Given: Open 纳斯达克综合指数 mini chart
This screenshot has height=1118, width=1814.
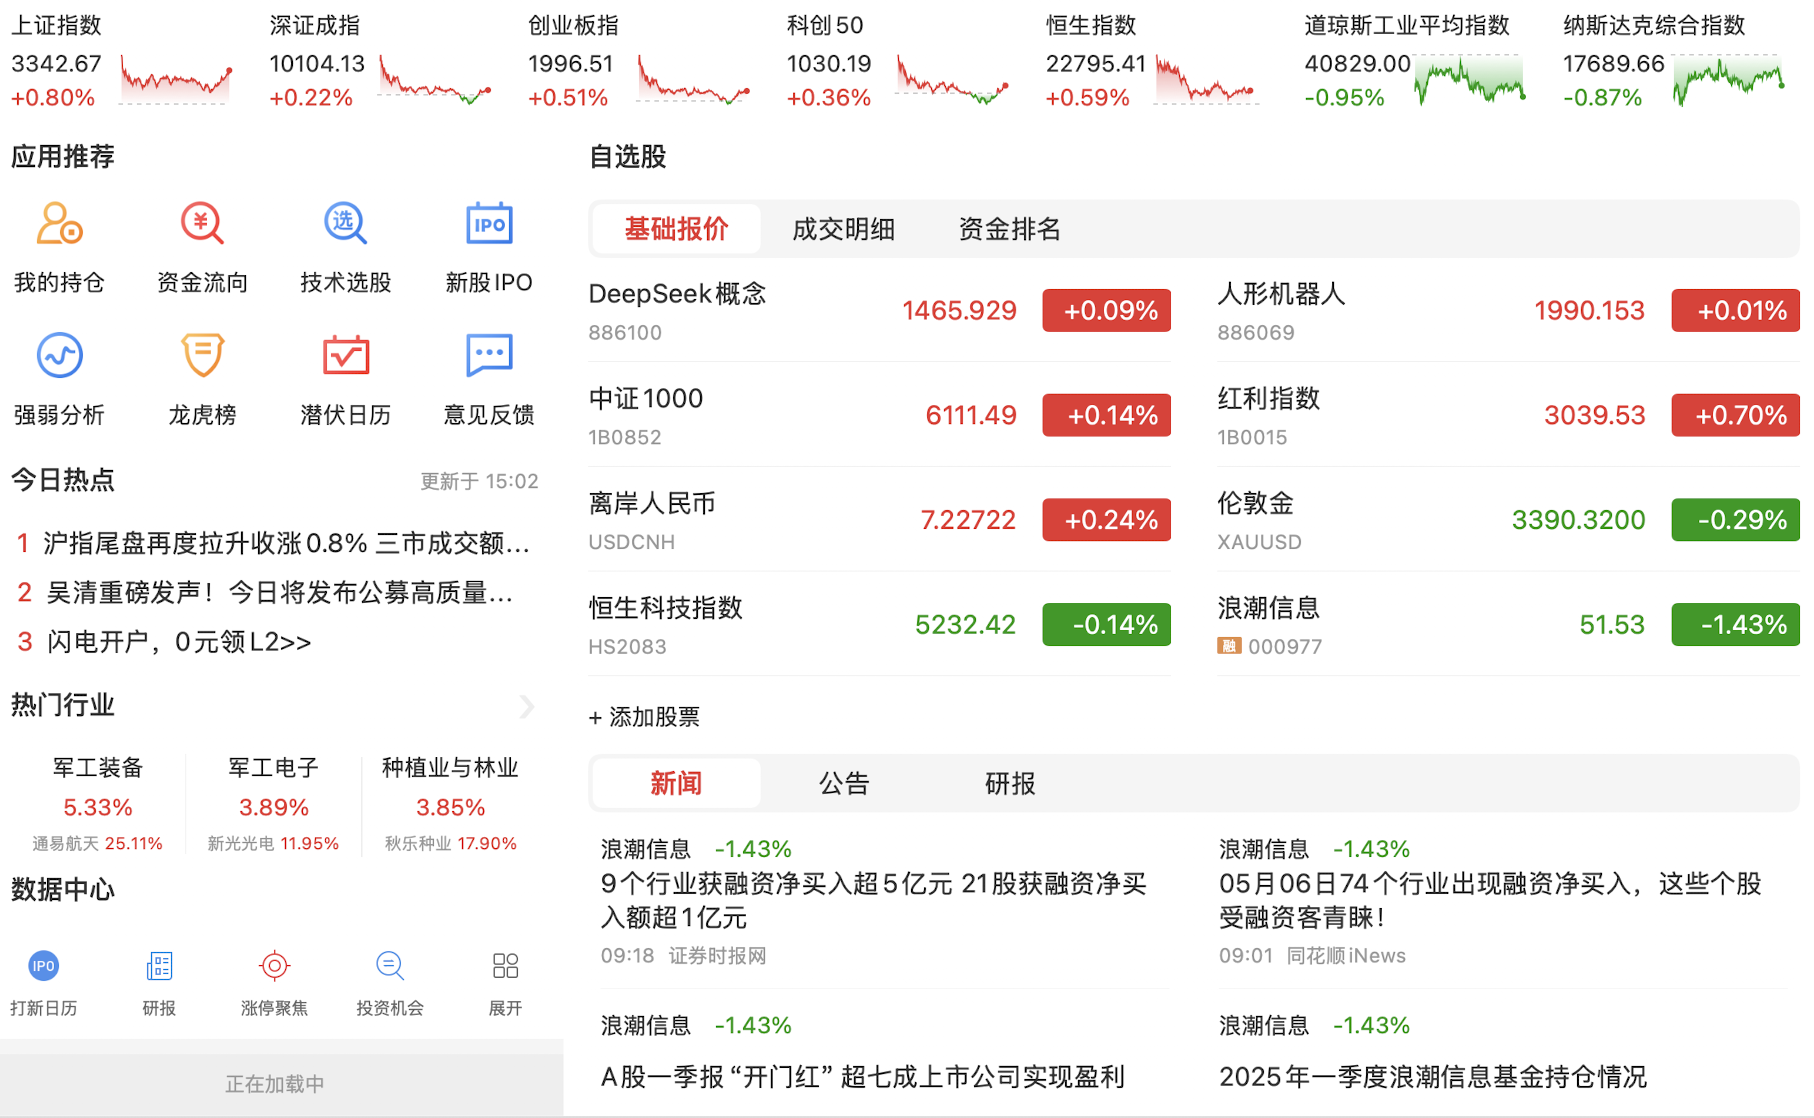Looking at the screenshot, I should point(1729,80).
